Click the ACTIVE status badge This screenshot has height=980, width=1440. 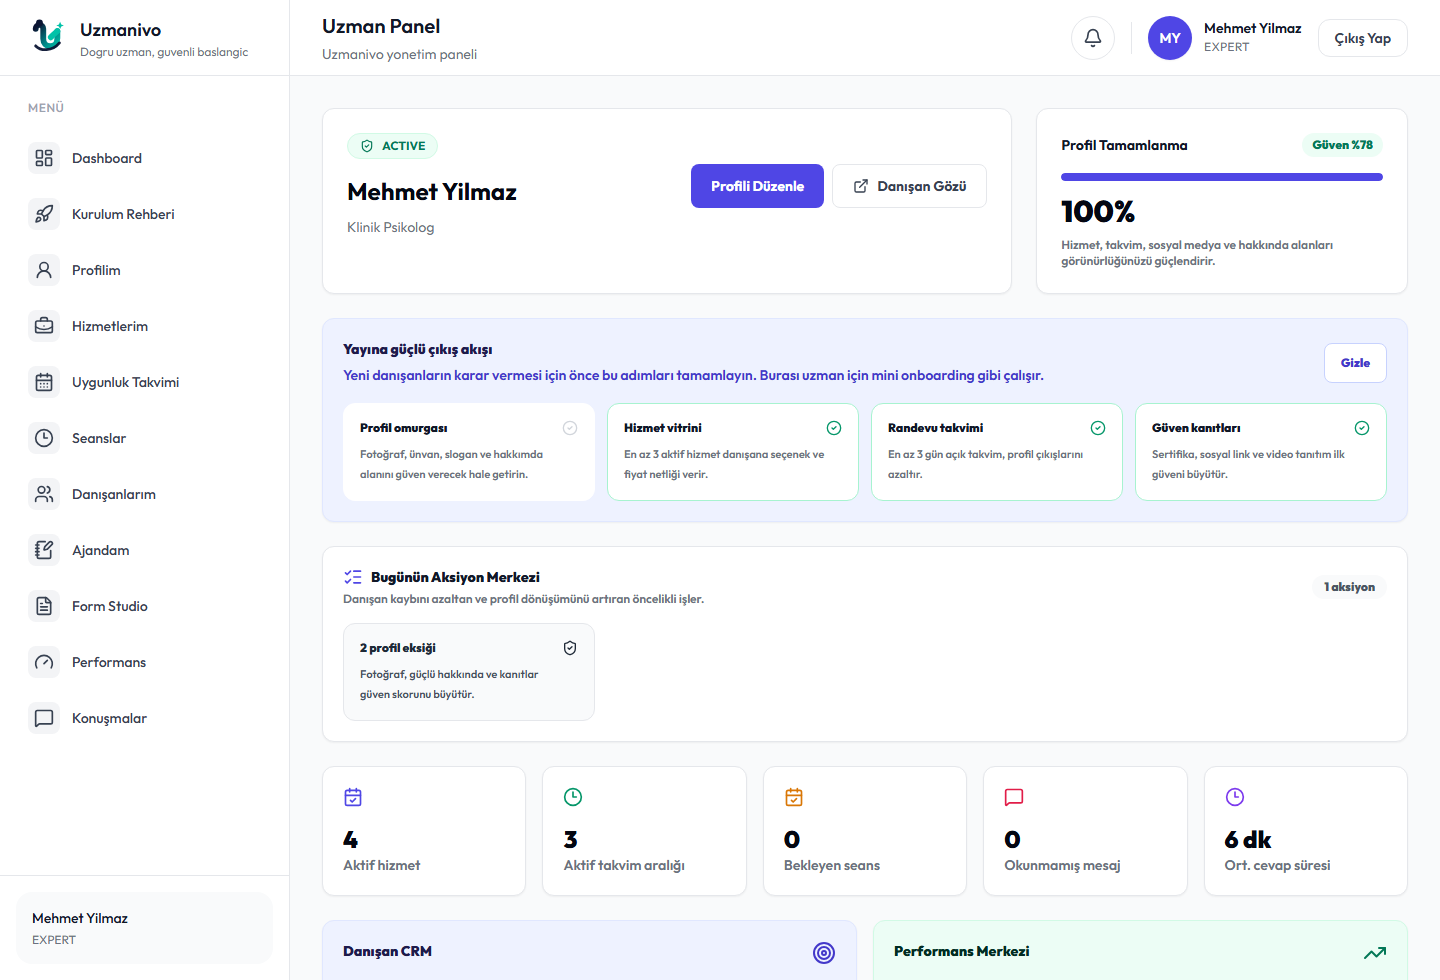(392, 146)
